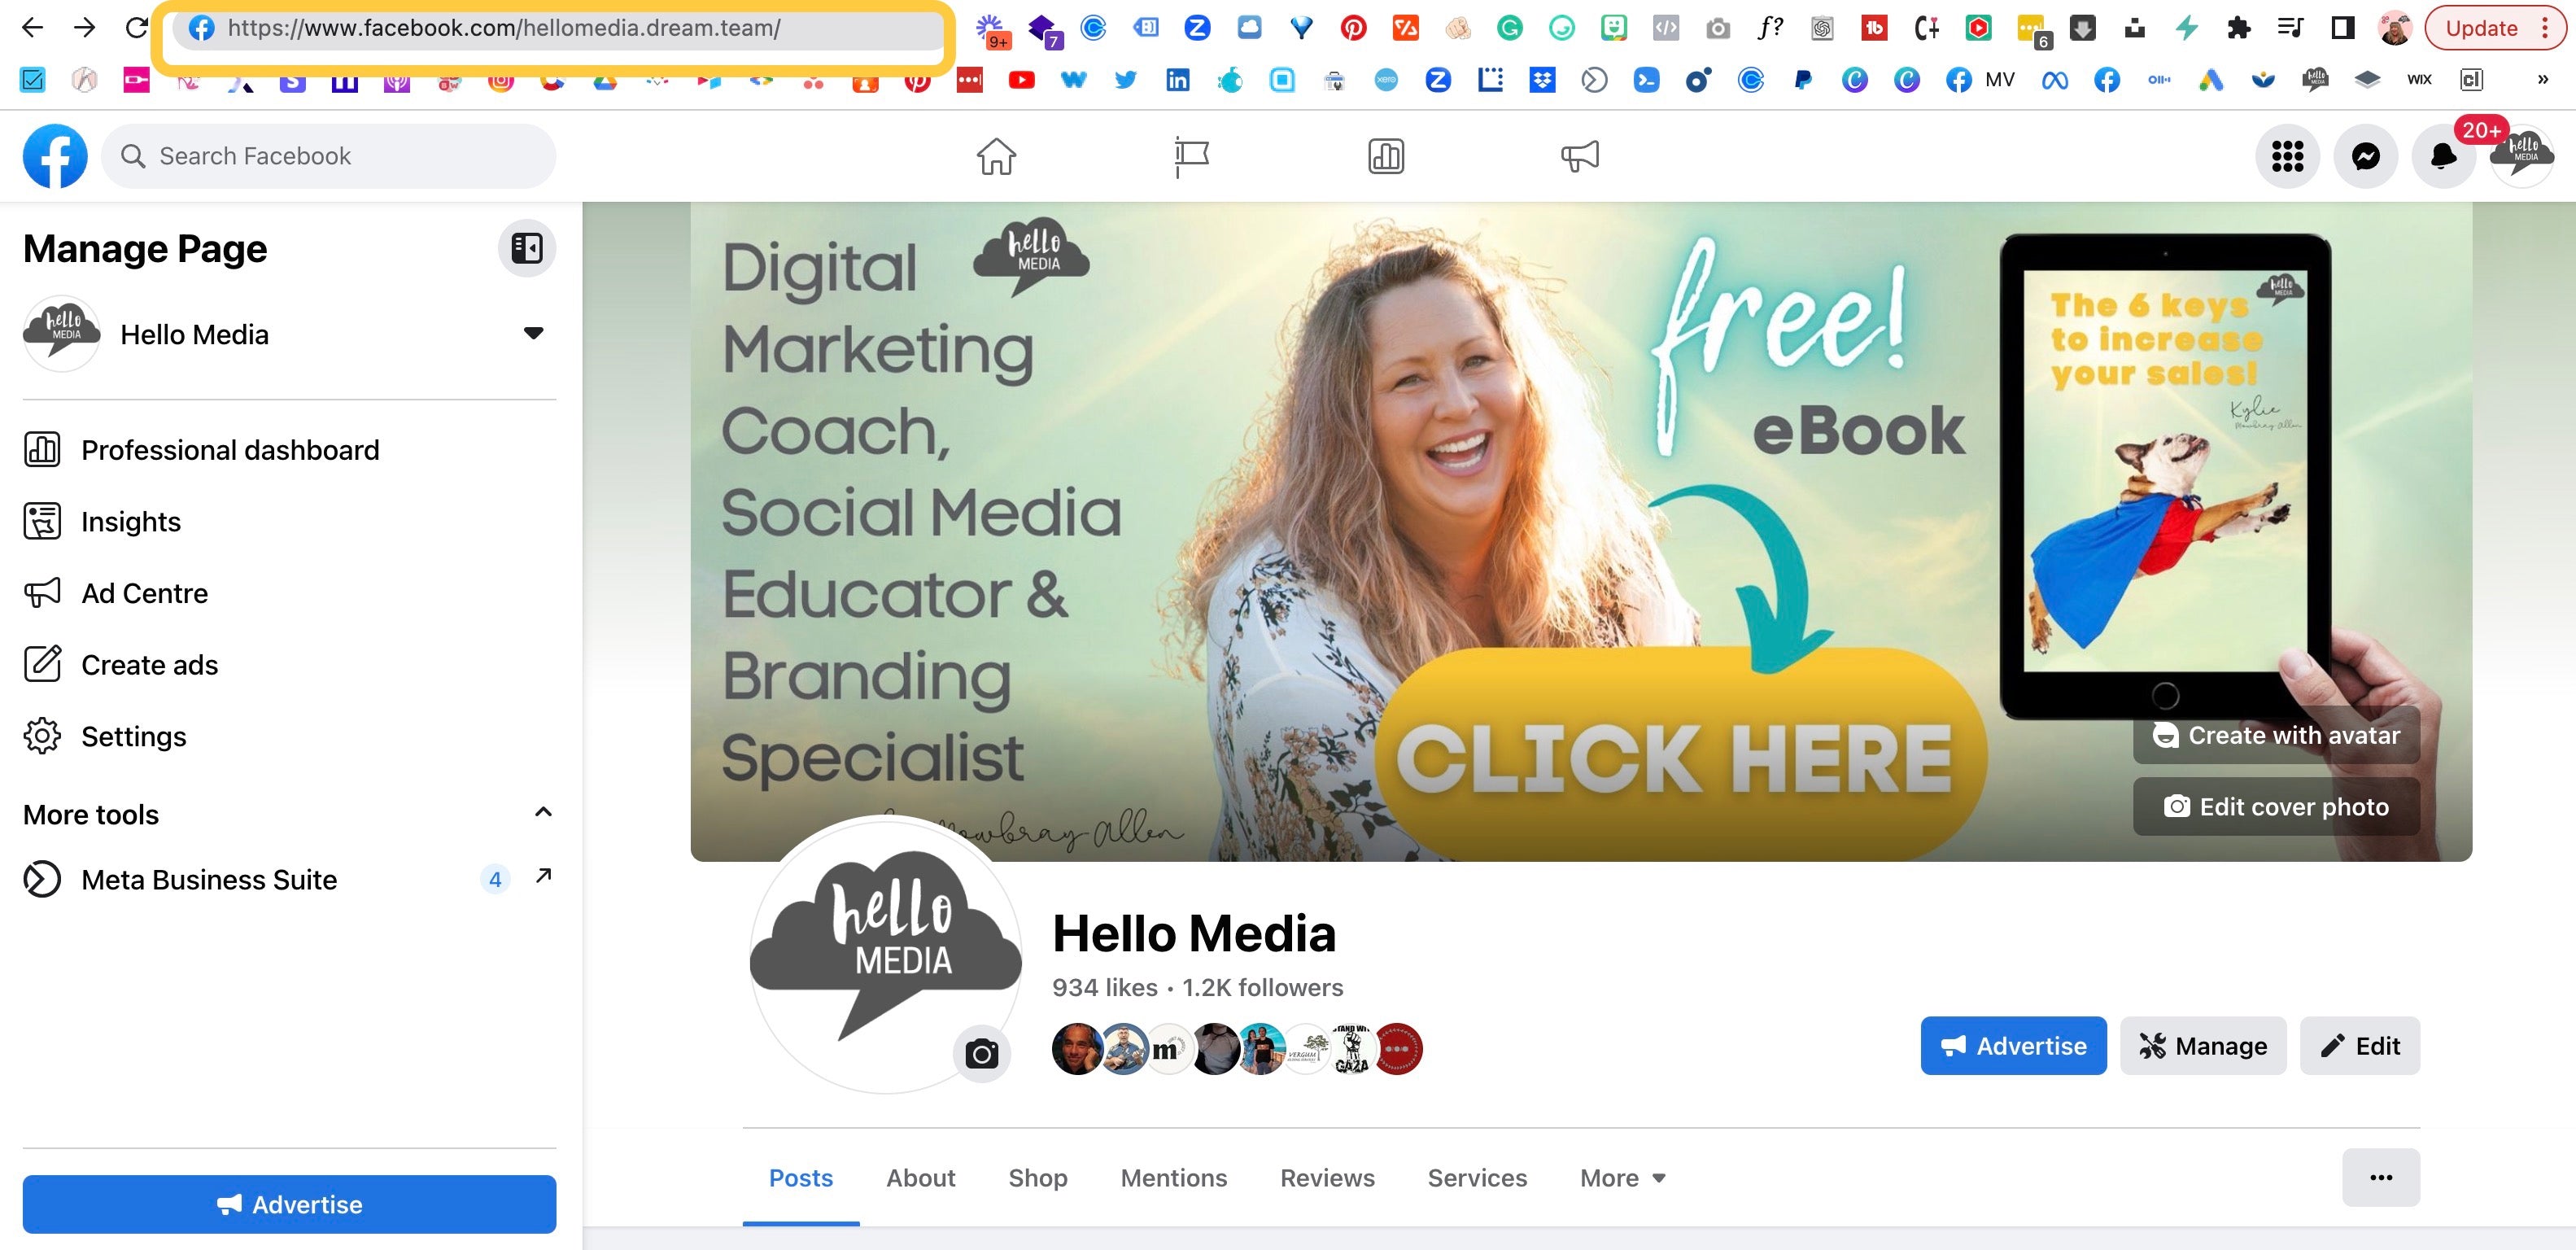Switch to the About tab
2576x1250 pixels.
tap(920, 1178)
